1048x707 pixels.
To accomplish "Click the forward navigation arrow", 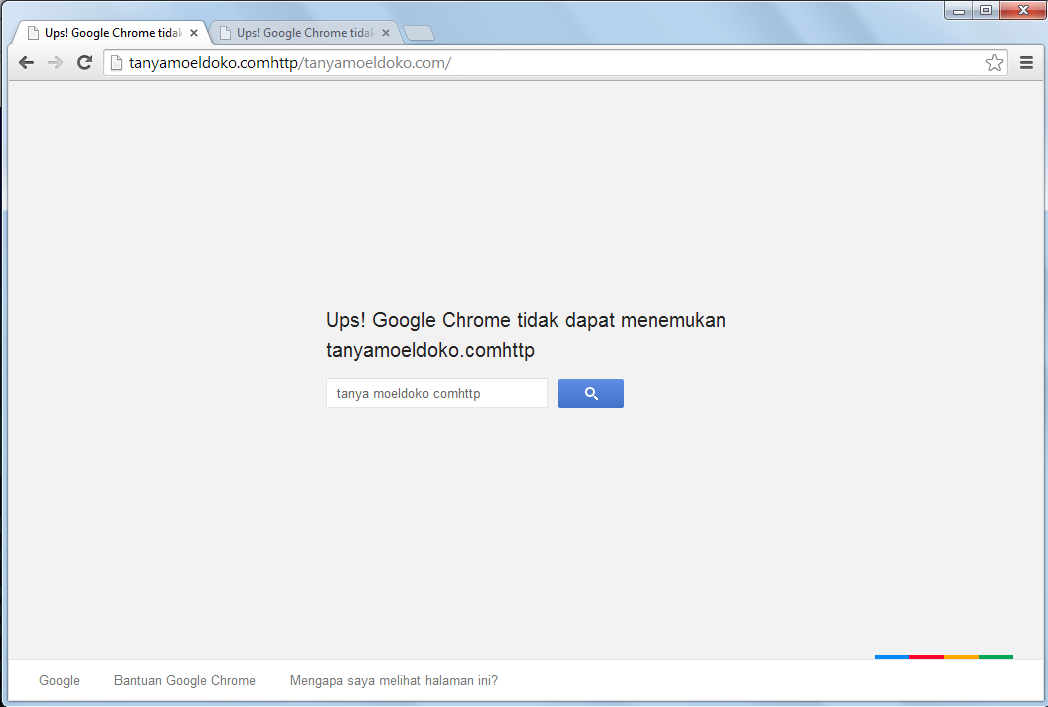I will click(55, 63).
